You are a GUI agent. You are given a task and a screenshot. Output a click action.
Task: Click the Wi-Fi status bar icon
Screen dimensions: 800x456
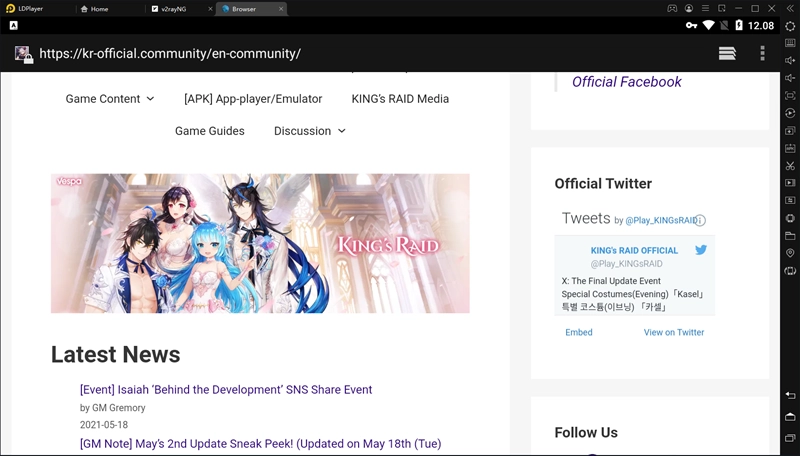(708, 26)
